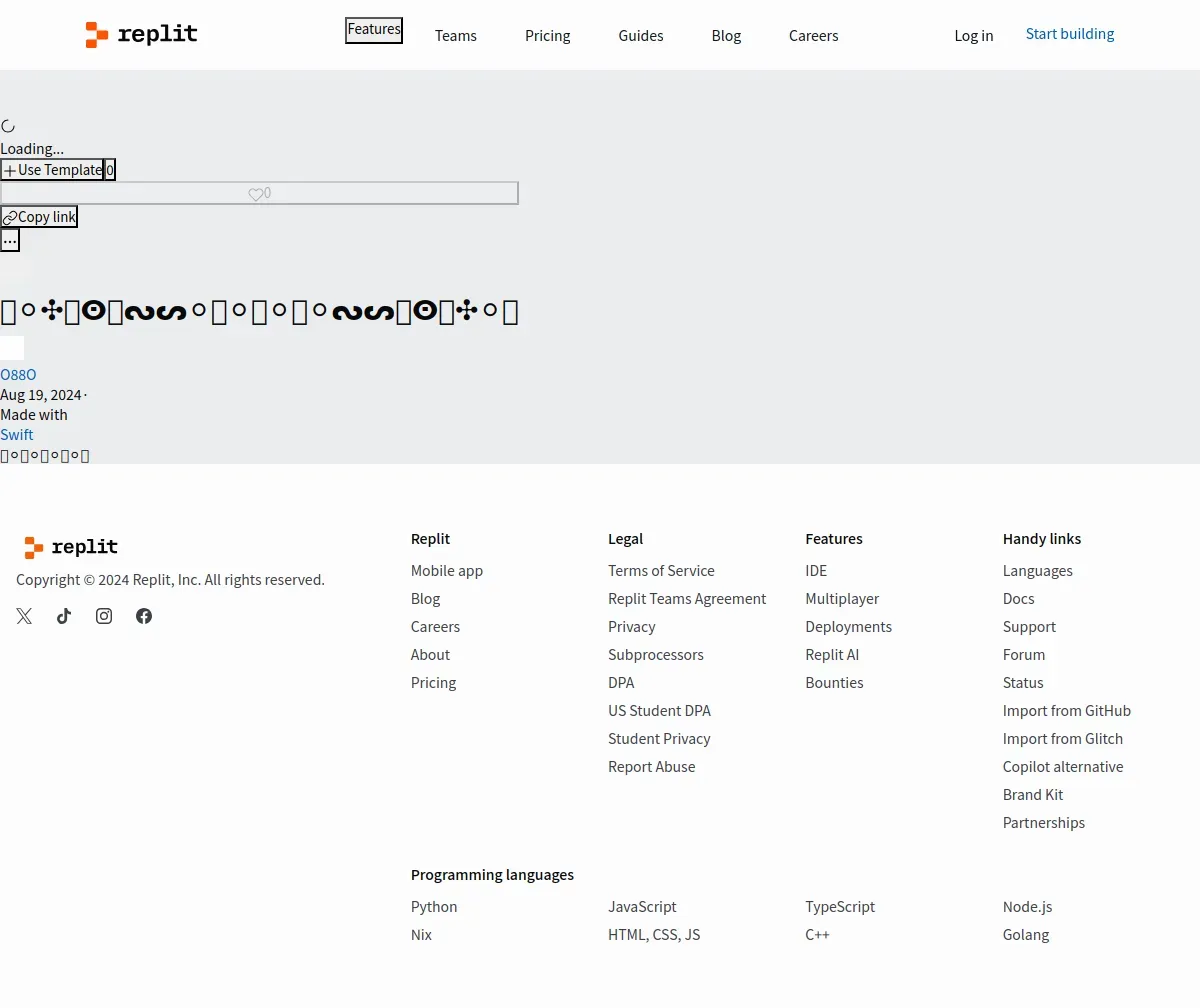Open Mobile app footer link
Image resolution: width=1200 pixels, height=1008 pixels.
pyautogui.click(x=447, y=571)
